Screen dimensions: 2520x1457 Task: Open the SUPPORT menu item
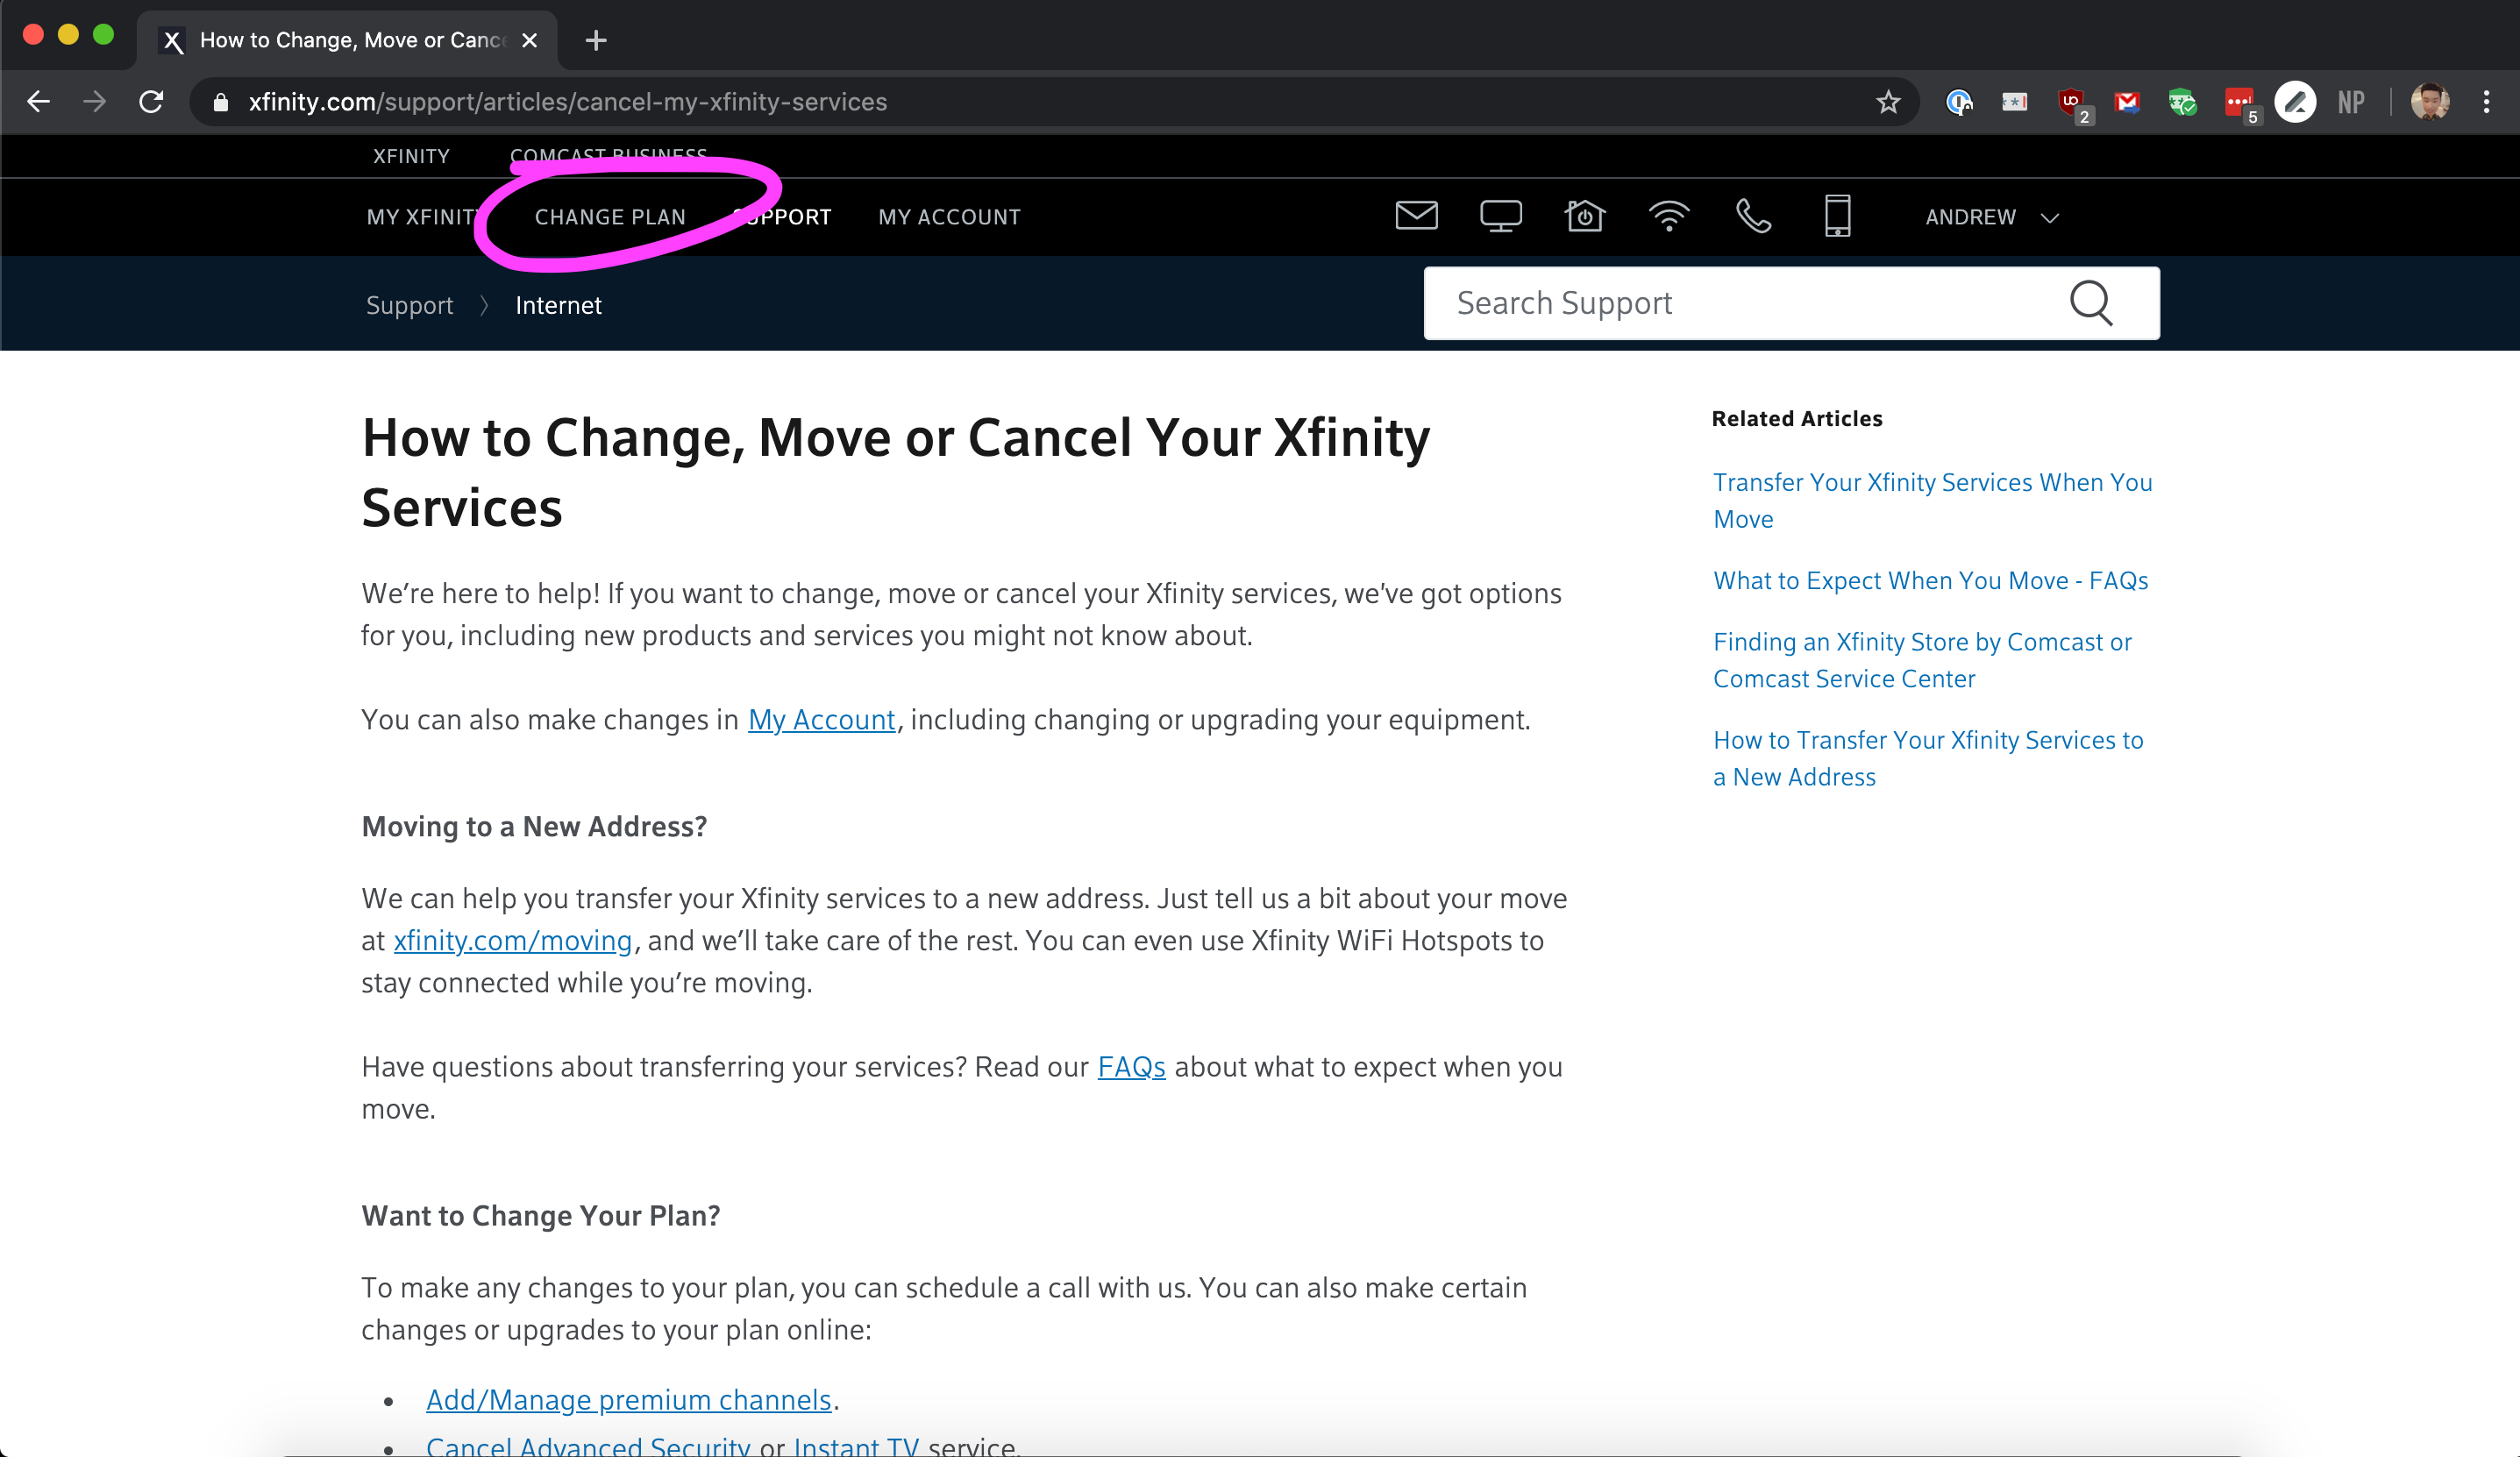[x=782, y=217]
